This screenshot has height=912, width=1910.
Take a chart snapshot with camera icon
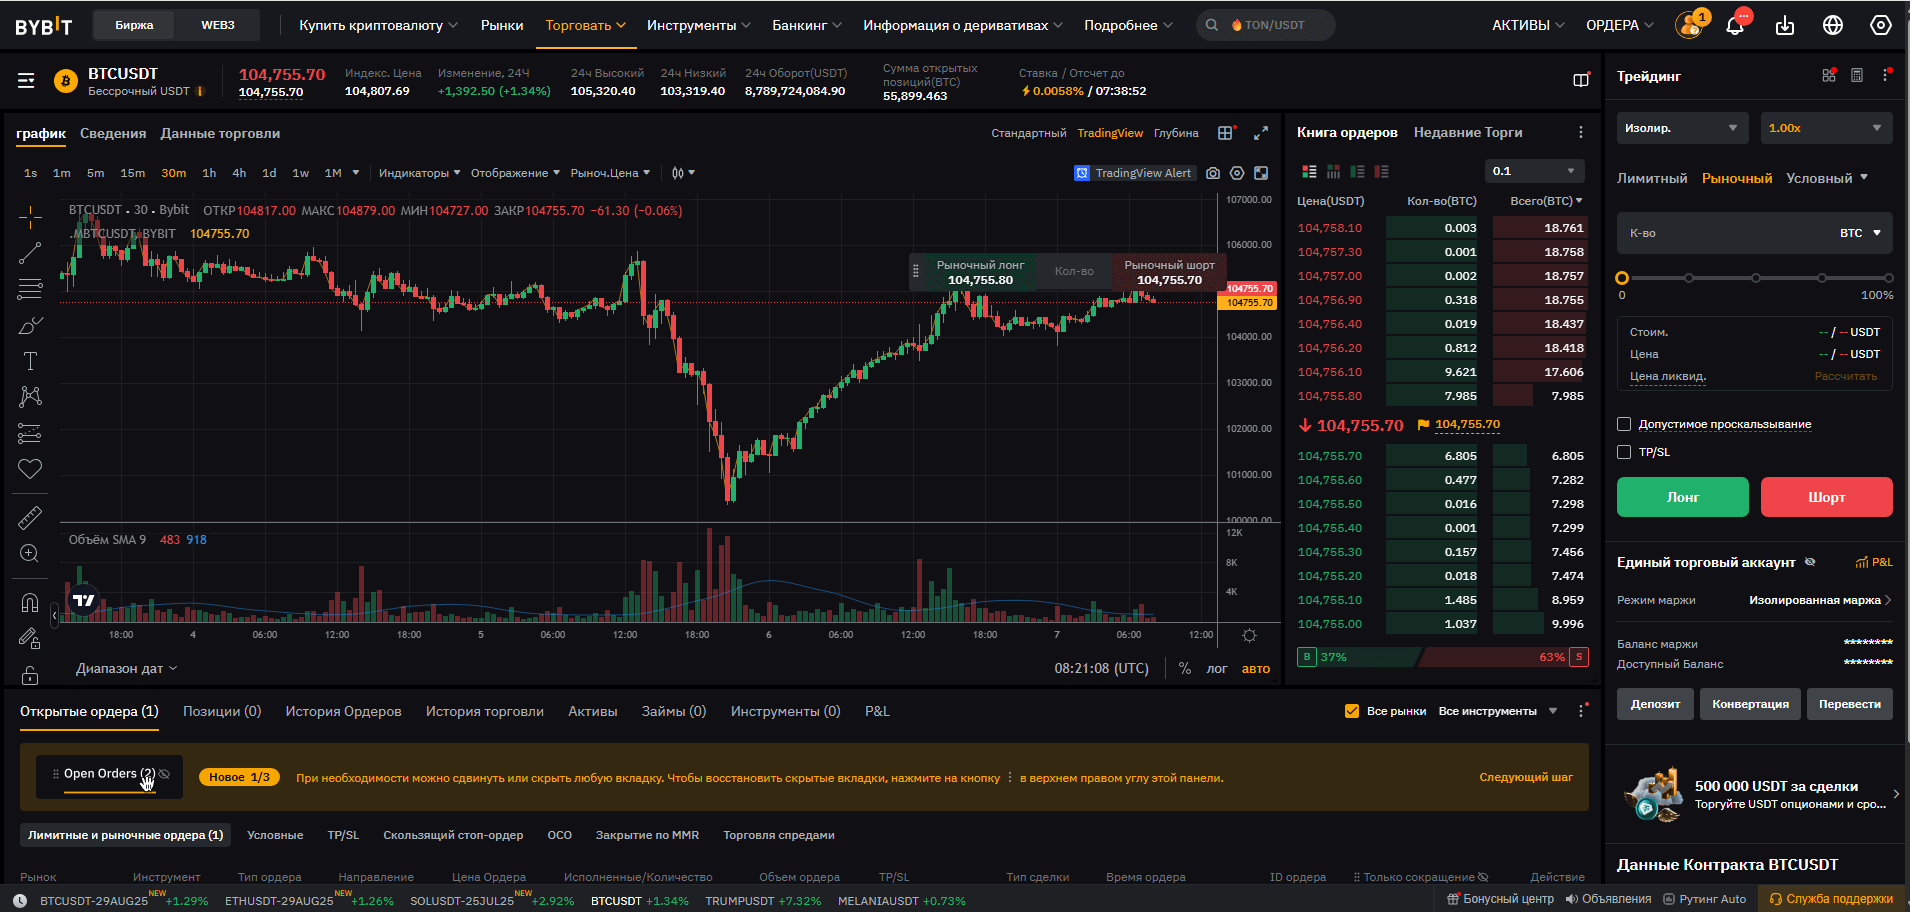click(x=1213, y=173)
